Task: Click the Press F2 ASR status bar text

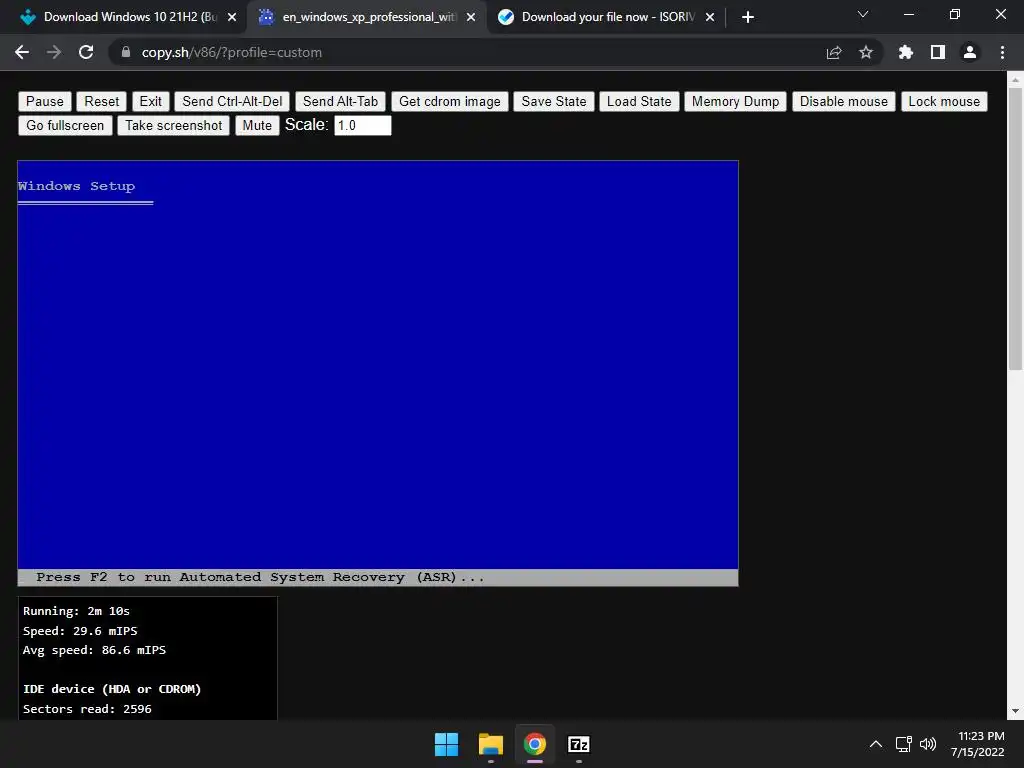Action: tap(260, 577)
